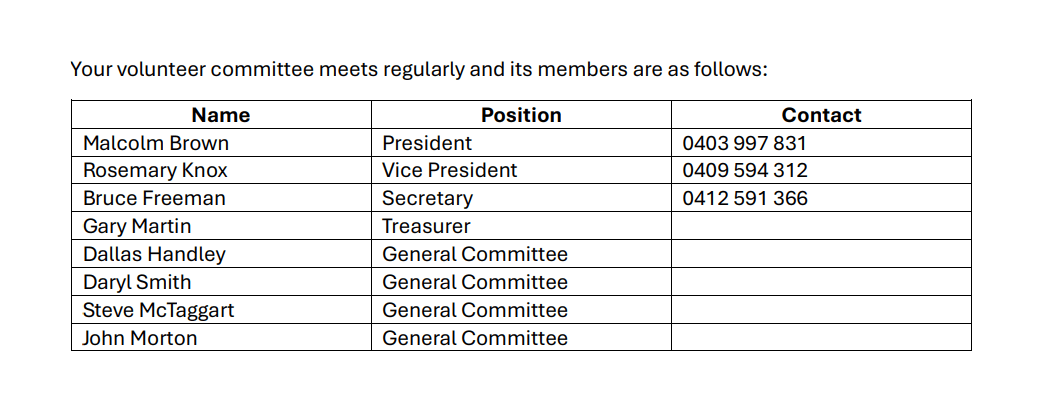Click the President position cell
Image resolution: width=1051 pixels, height=411 pixels.
pos(427,143)
